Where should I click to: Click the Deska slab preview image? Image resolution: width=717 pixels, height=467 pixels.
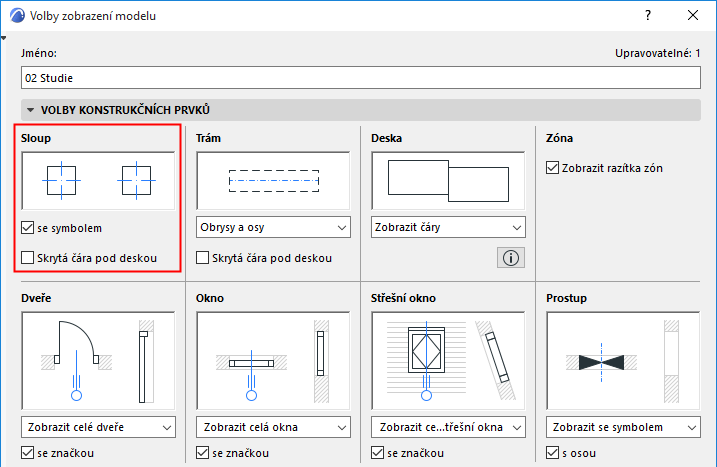448,180
